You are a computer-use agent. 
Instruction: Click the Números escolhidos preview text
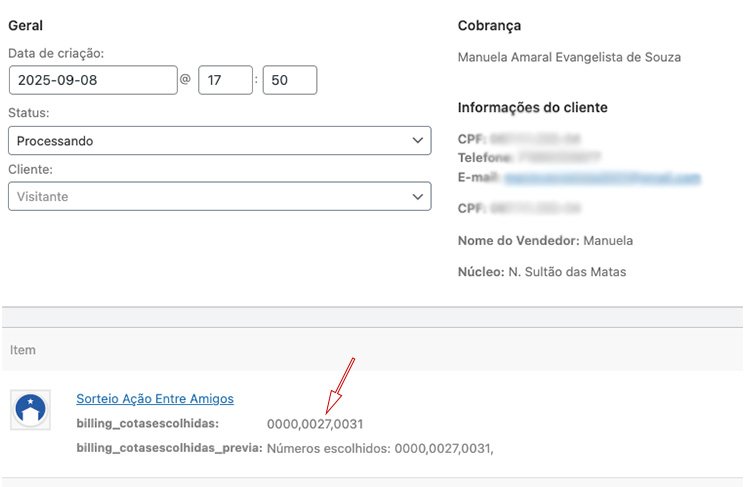[380, 448]
